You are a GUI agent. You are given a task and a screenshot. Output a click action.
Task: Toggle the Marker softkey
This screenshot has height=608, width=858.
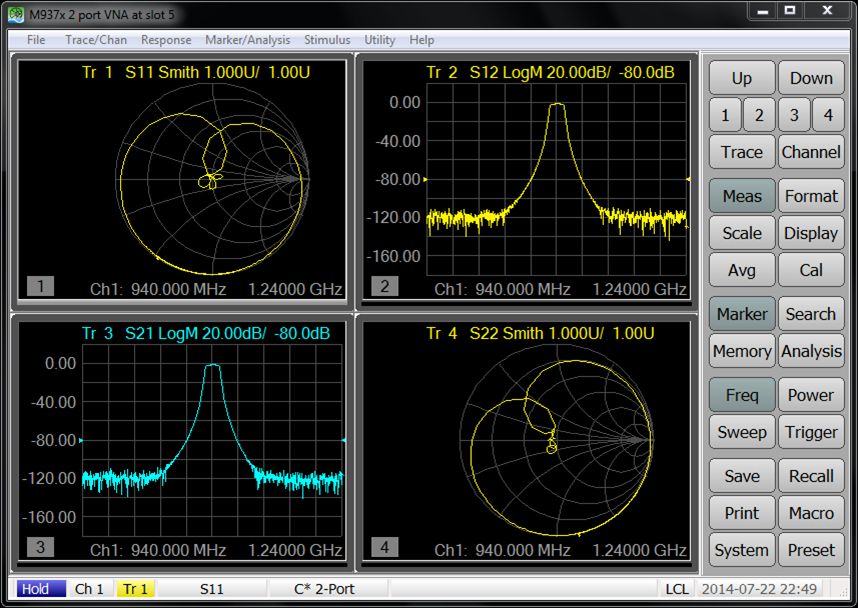[742, 314]
